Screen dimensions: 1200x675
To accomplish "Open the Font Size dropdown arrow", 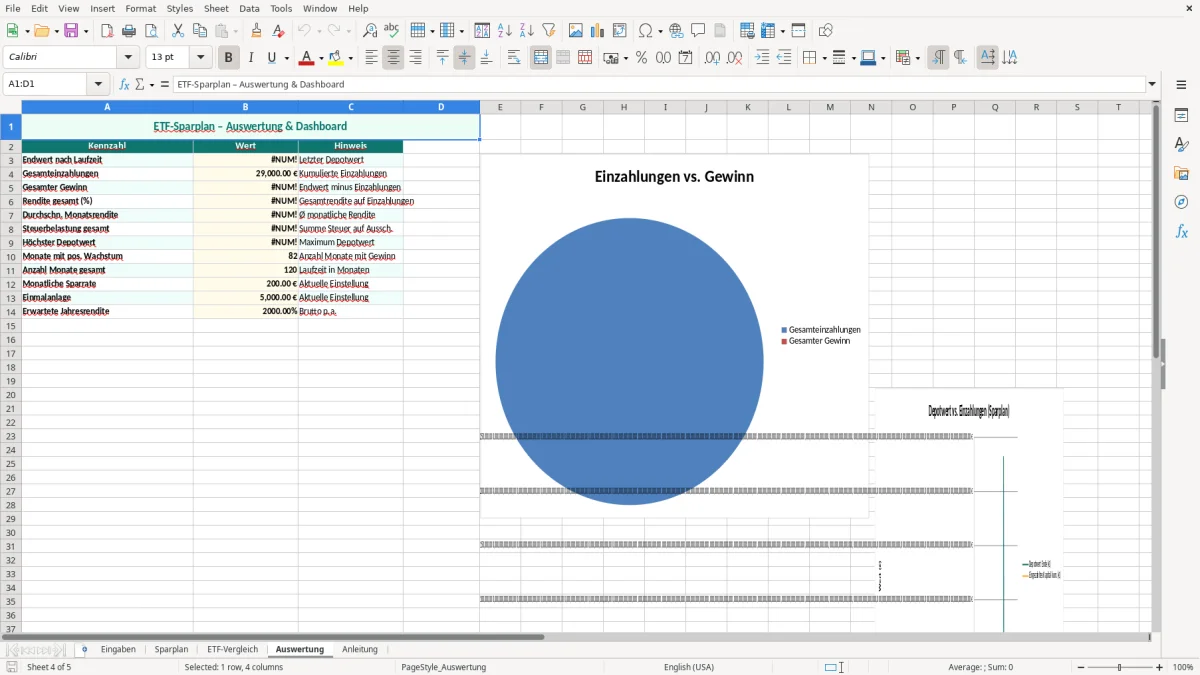I will [201, 58].
